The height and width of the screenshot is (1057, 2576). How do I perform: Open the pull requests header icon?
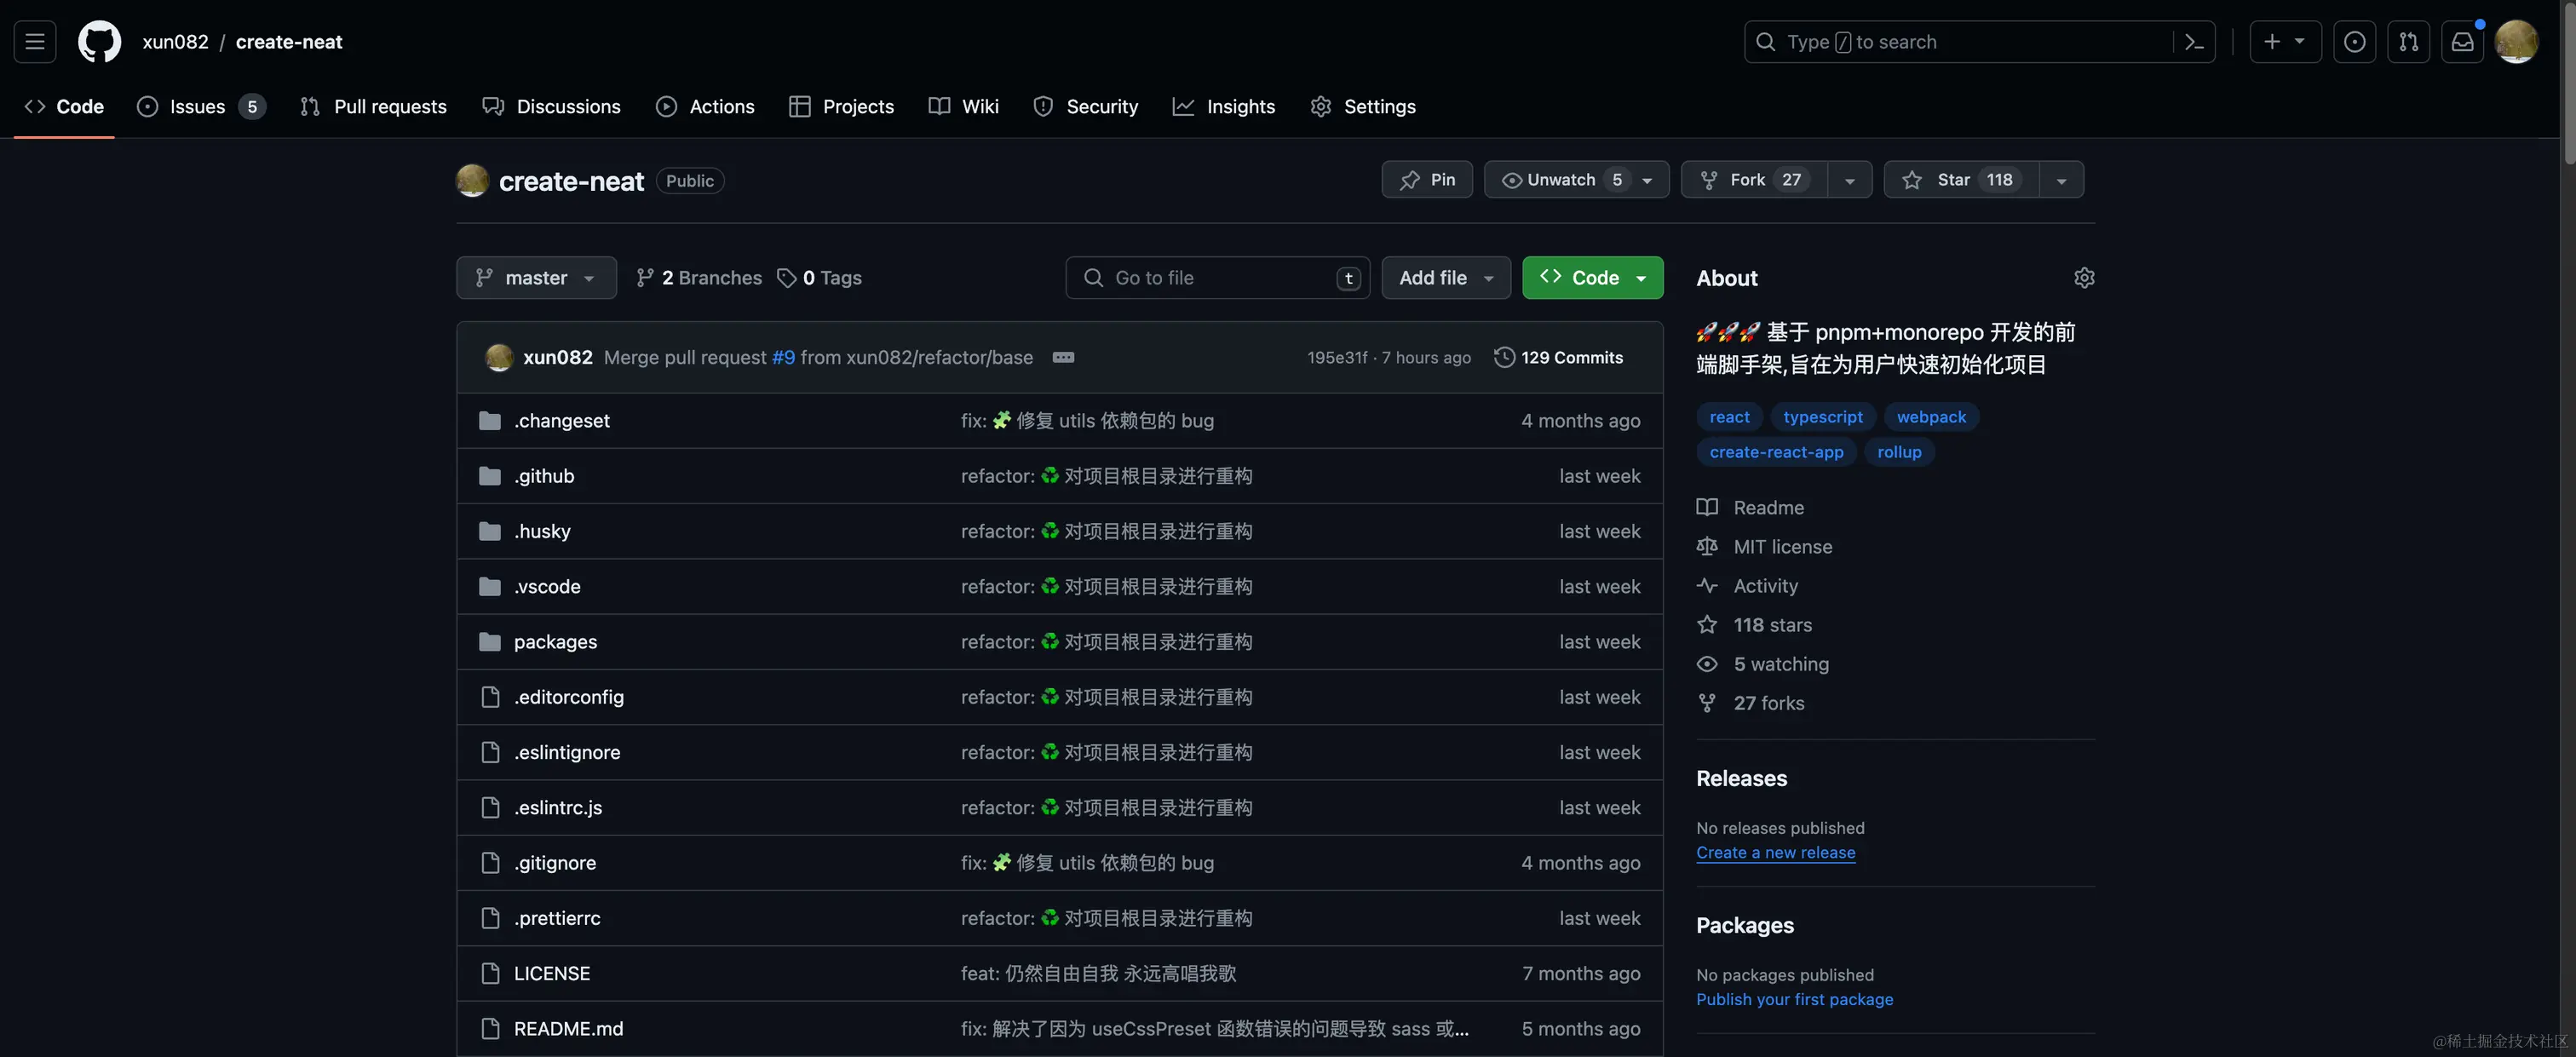(2408, 42)
